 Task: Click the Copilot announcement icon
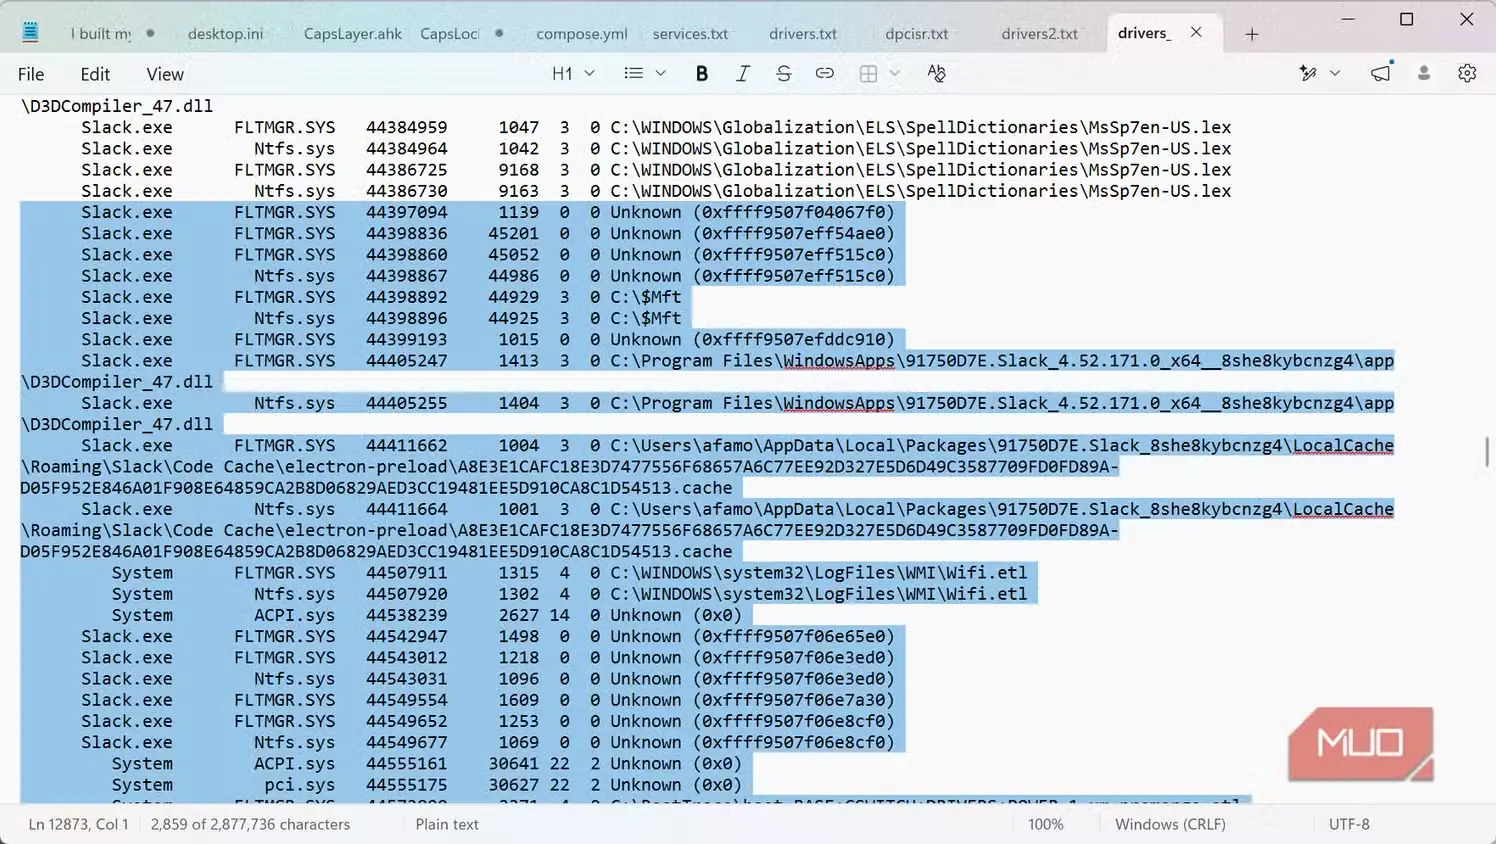(x=1381, y=73)
